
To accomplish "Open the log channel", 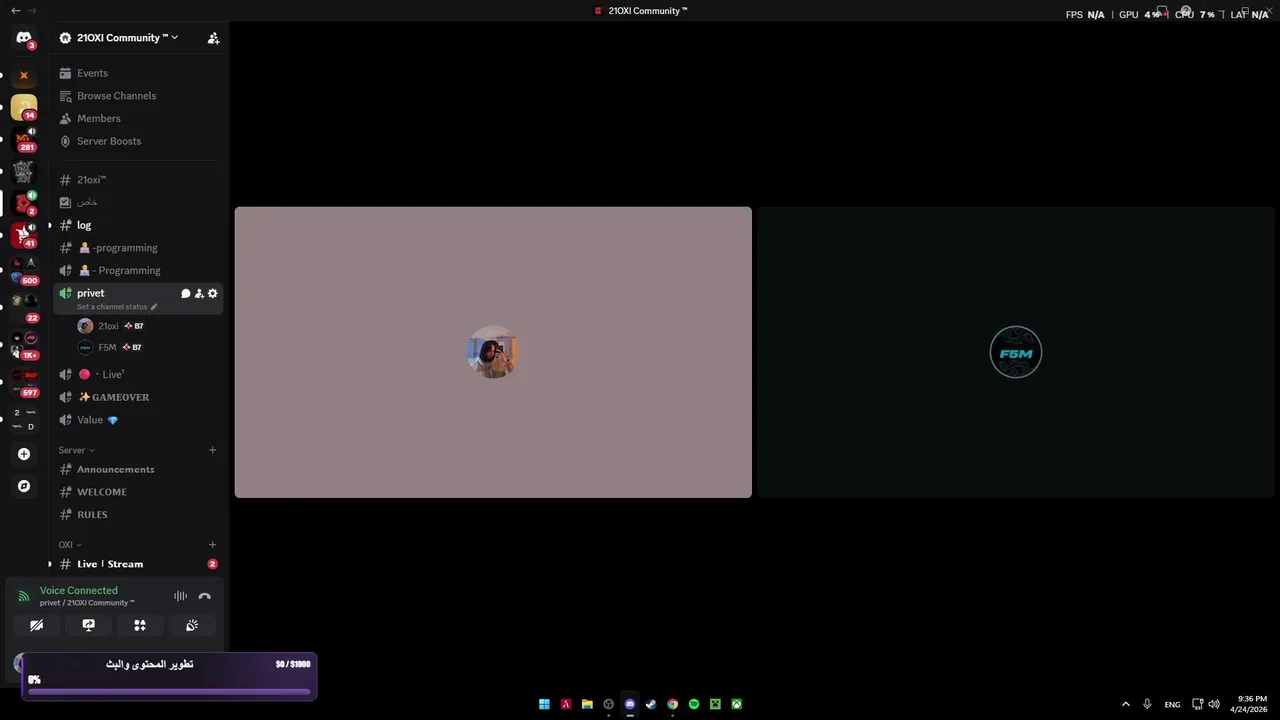I will coord(138,225).
